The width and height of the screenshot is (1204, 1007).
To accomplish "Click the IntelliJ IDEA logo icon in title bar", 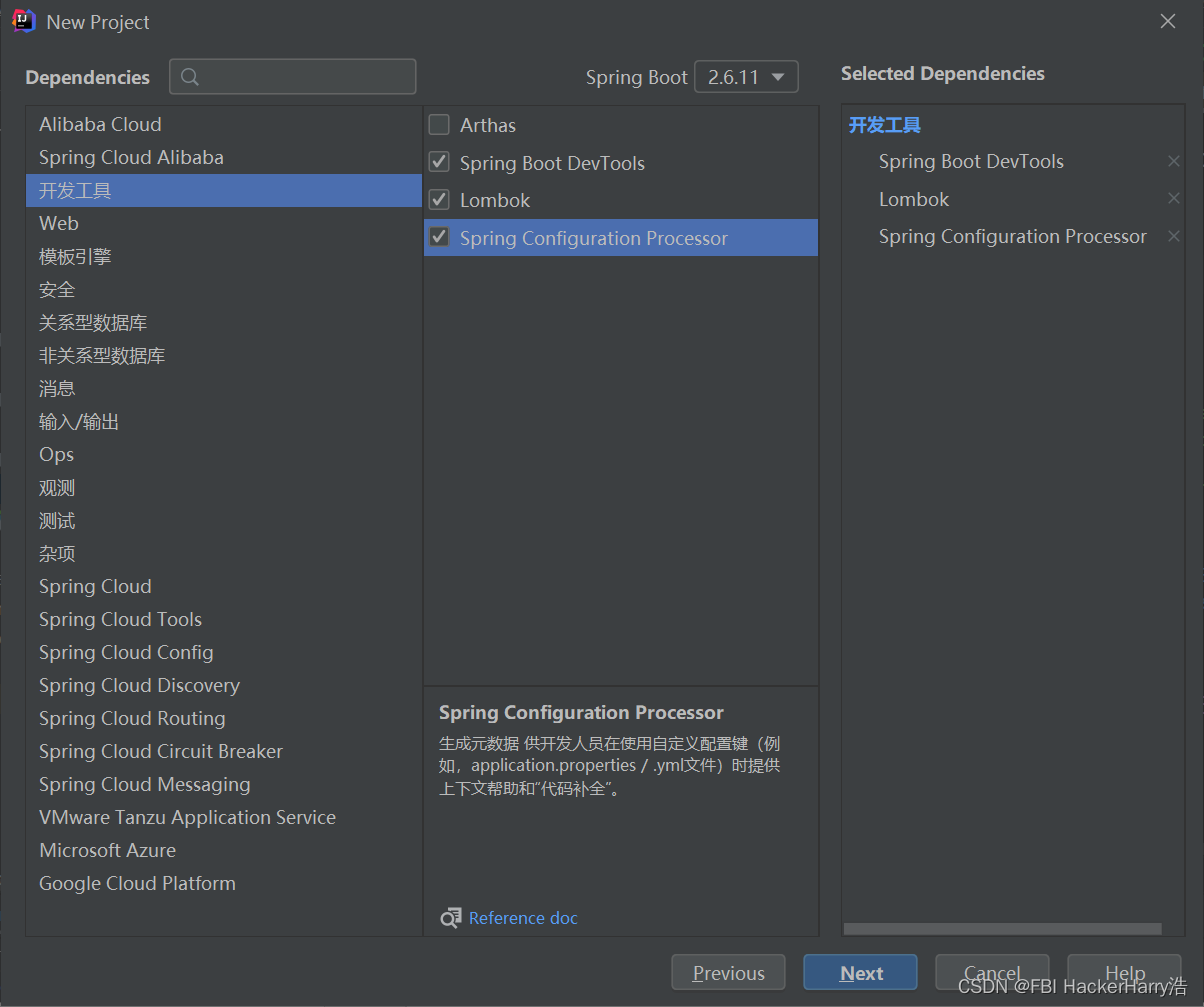I will (x=24, y=21).
